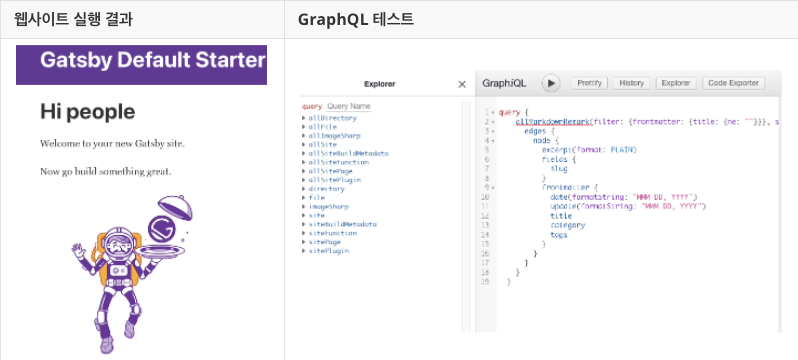The height and width of the screenshot is (360, 798).
Task: Click the slug field in the editor
Action: (559, 169)
